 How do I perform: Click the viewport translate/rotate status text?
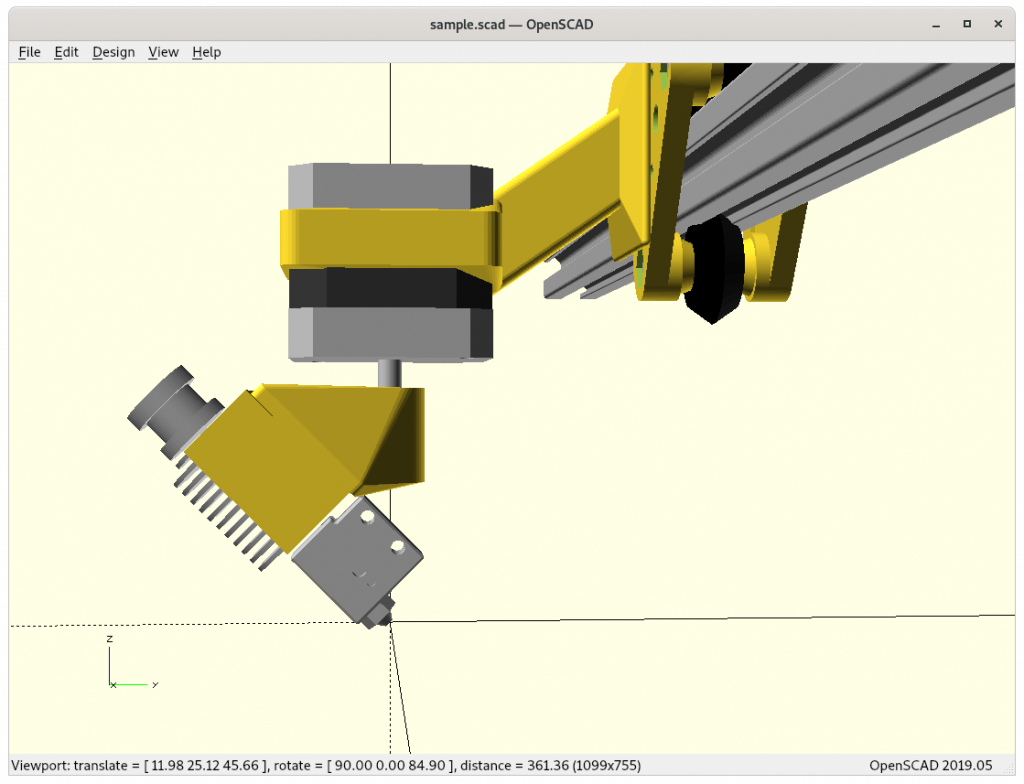point(326,766)
